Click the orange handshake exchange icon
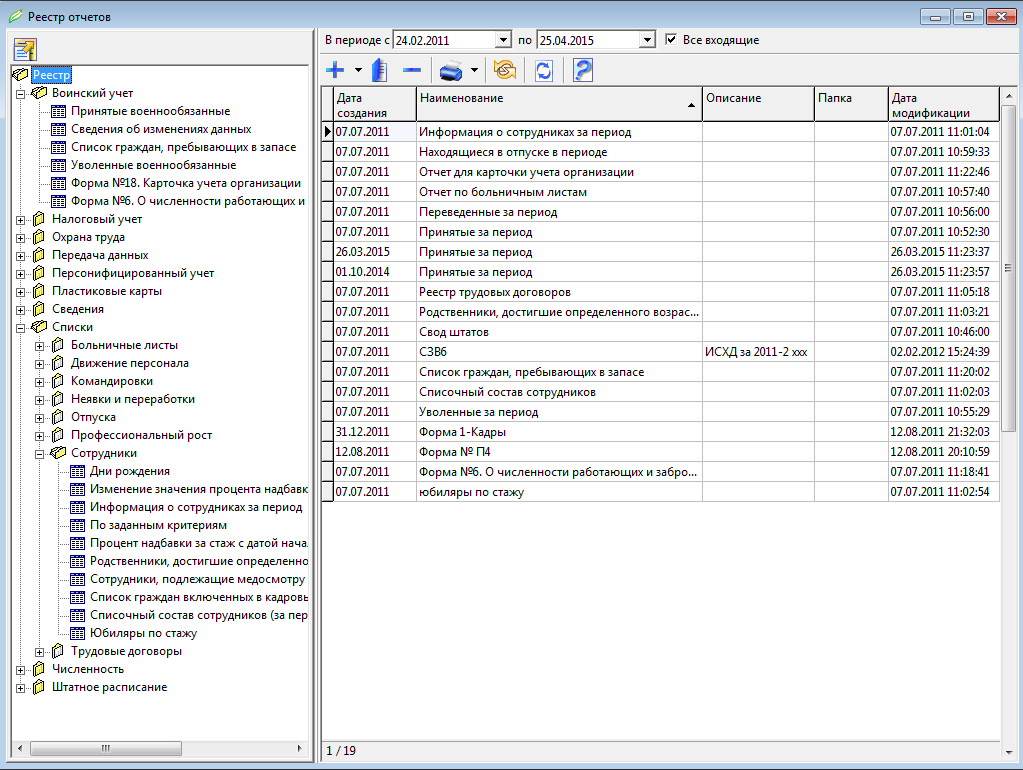Image resolution: width=1023 pixels, height=770 pixels. [505, 70]
